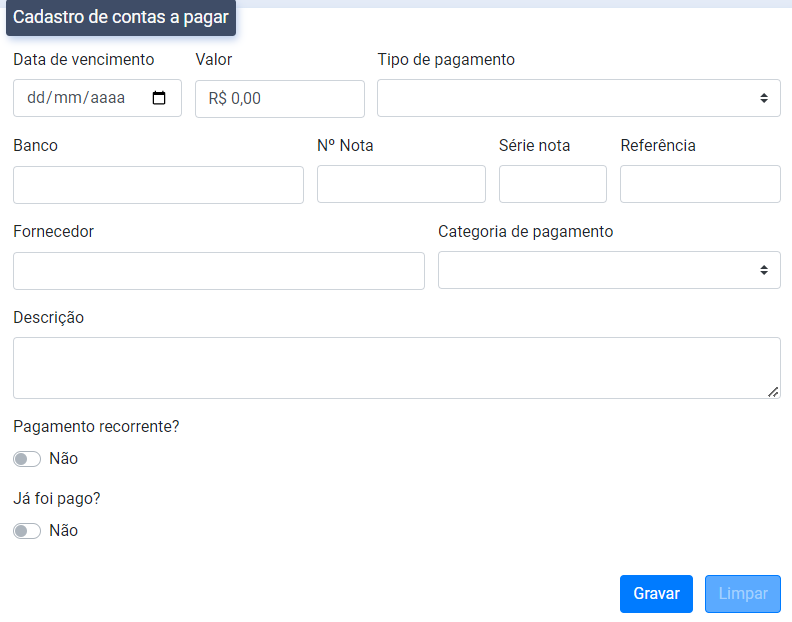Grab the Descrição textarea resize handle
This screenshot has height=622, width=792.
[773, 392]
